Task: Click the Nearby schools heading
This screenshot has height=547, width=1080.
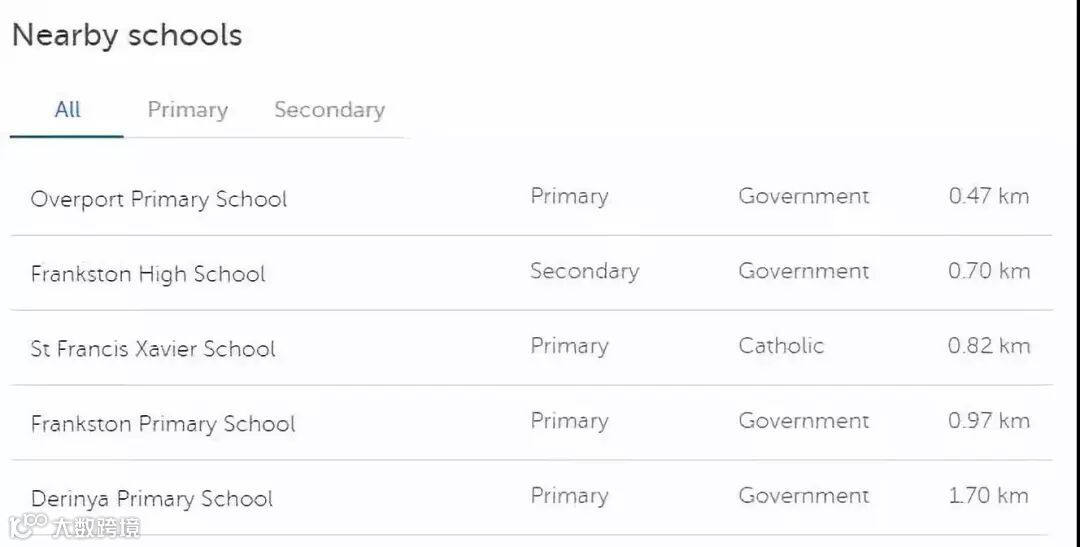Action: coord(127,35)
